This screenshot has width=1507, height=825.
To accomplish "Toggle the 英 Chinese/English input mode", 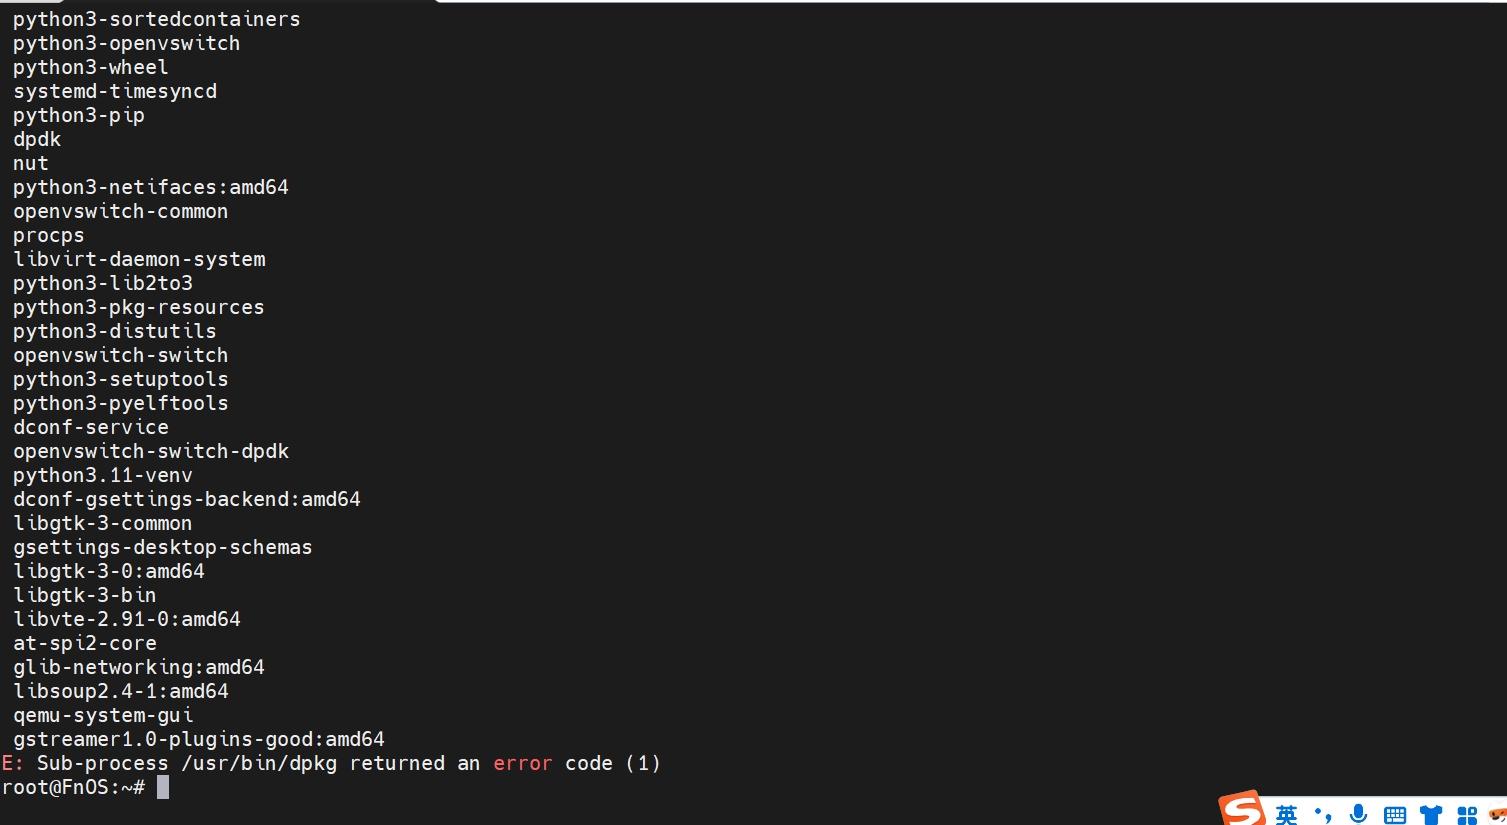I will coord(1286,815).
